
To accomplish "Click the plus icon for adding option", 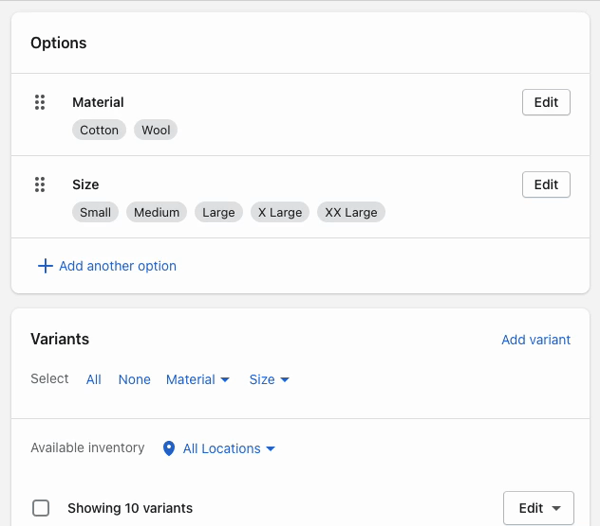I will (x=45, y=266).
